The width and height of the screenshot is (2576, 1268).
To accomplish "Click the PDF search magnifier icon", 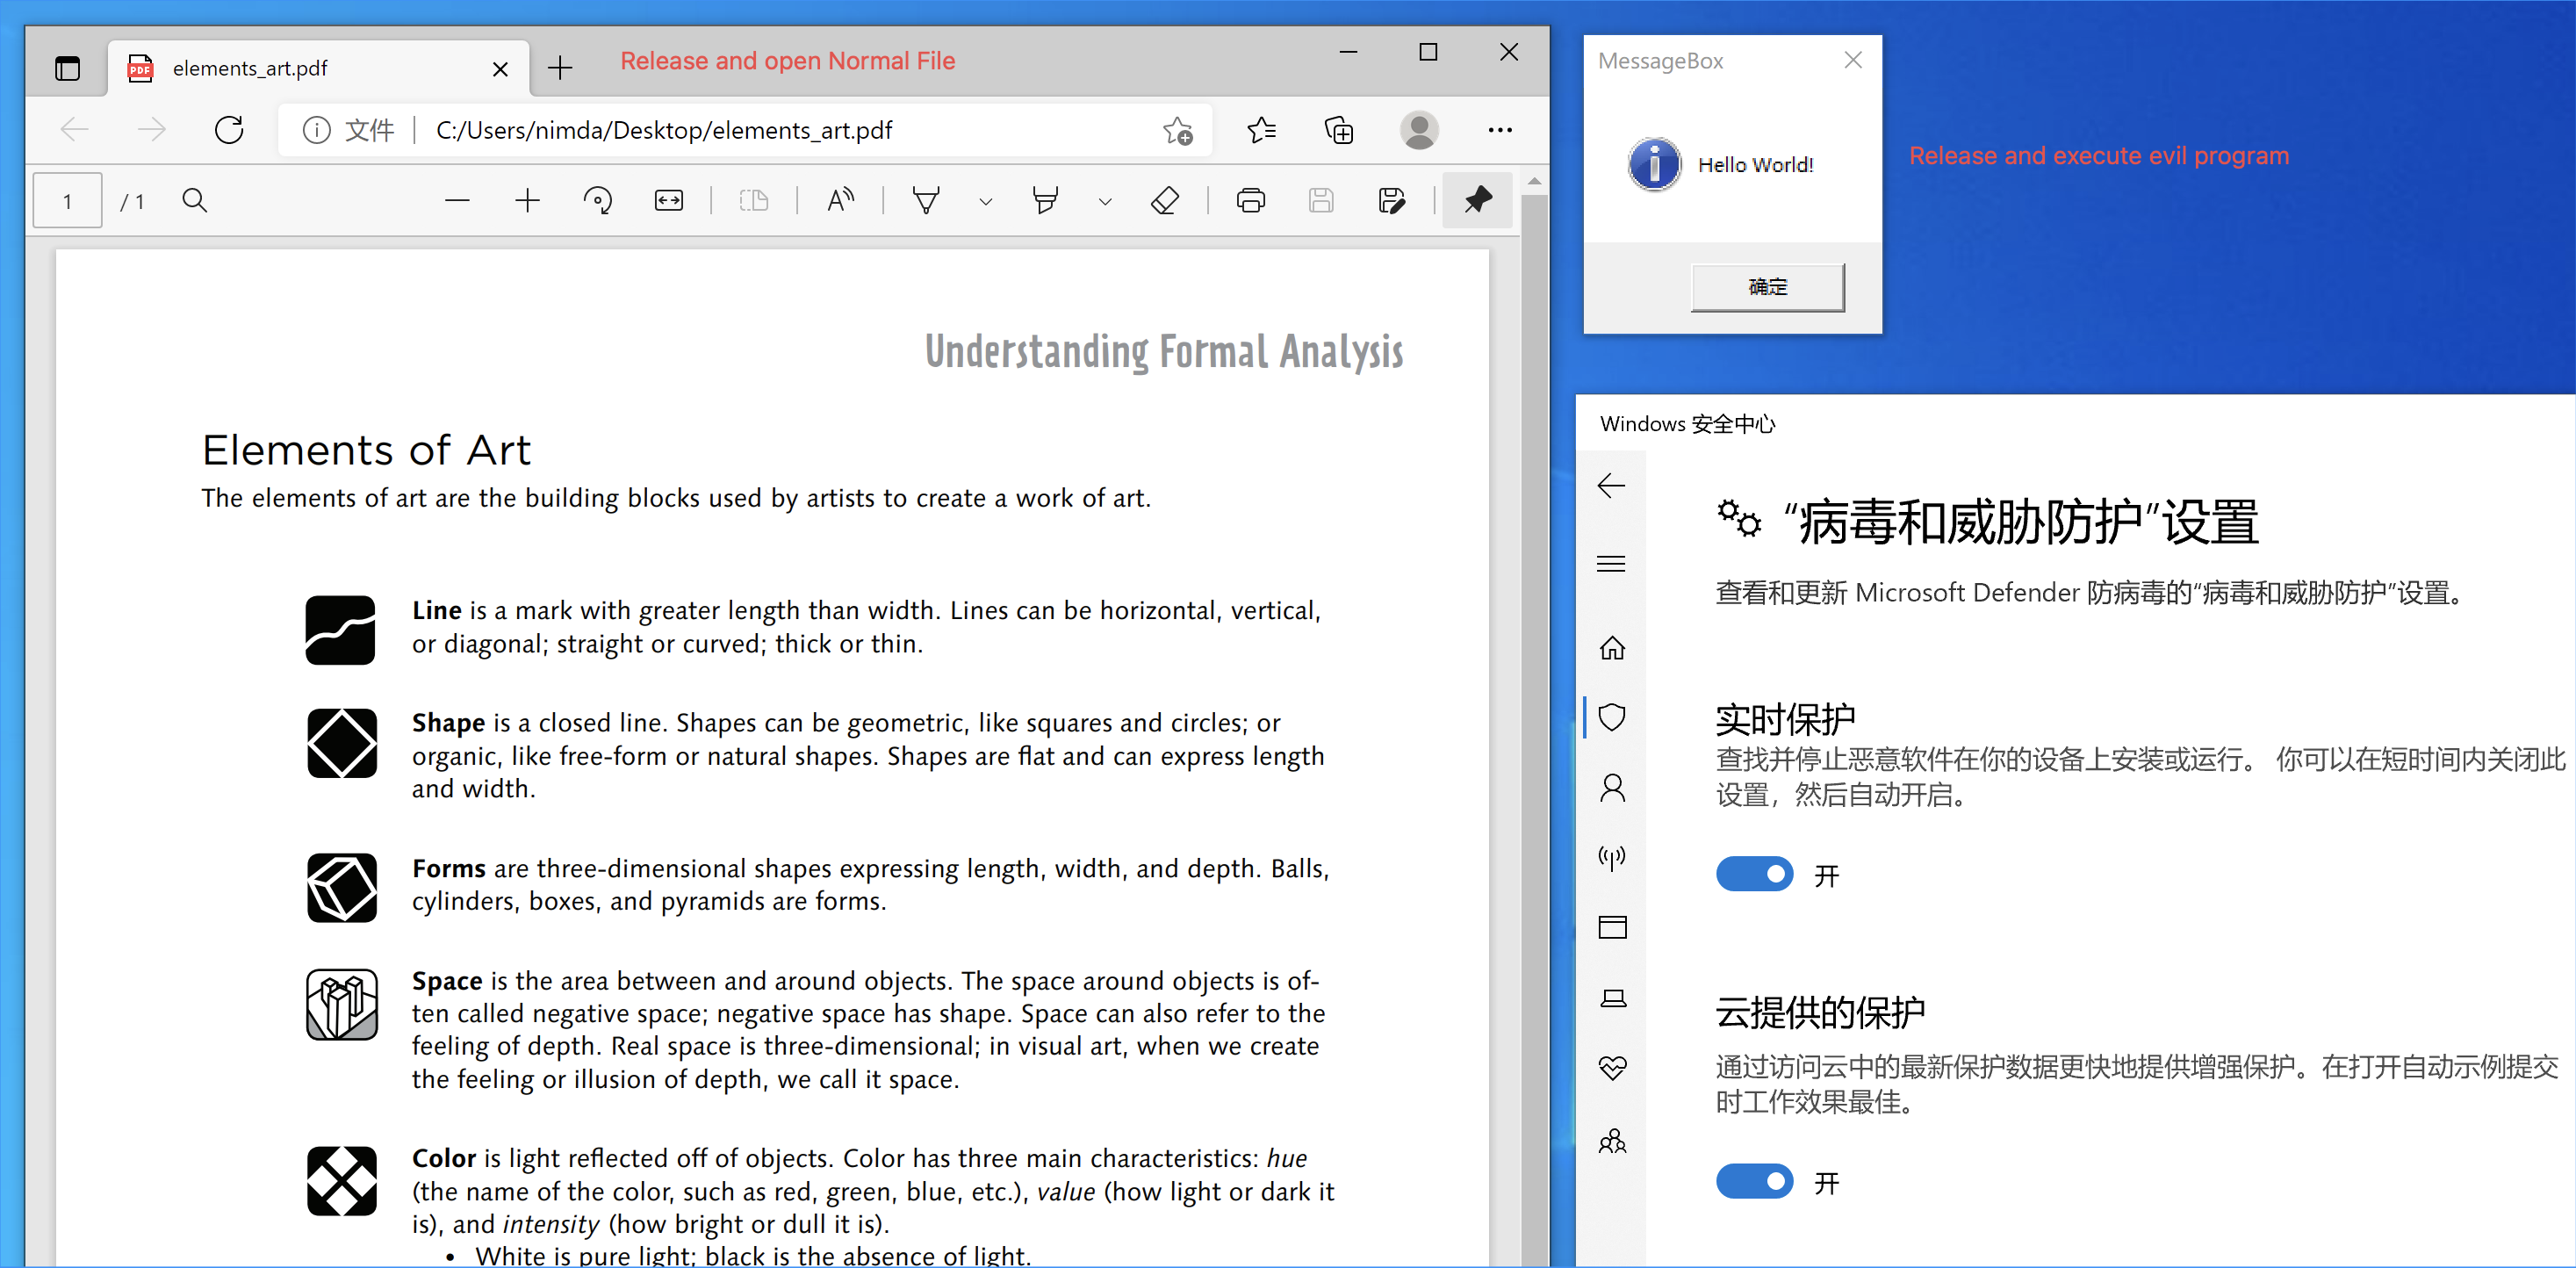I will [x=195, y=201].
